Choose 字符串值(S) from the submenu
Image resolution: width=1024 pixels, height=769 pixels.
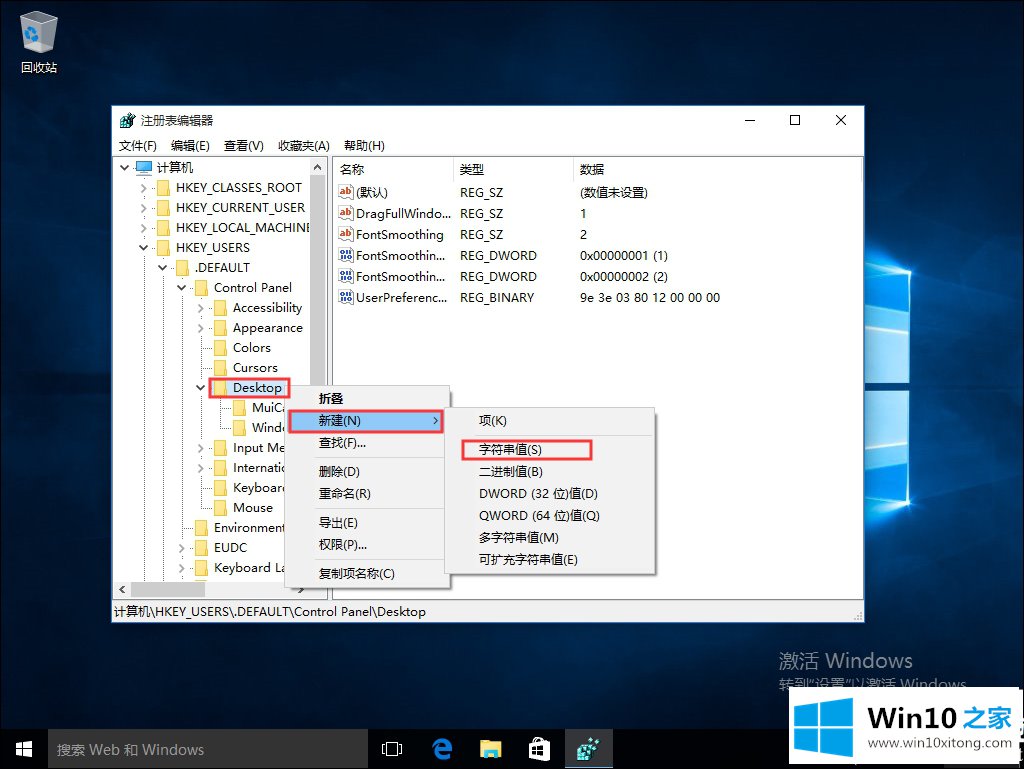[510, 450]
